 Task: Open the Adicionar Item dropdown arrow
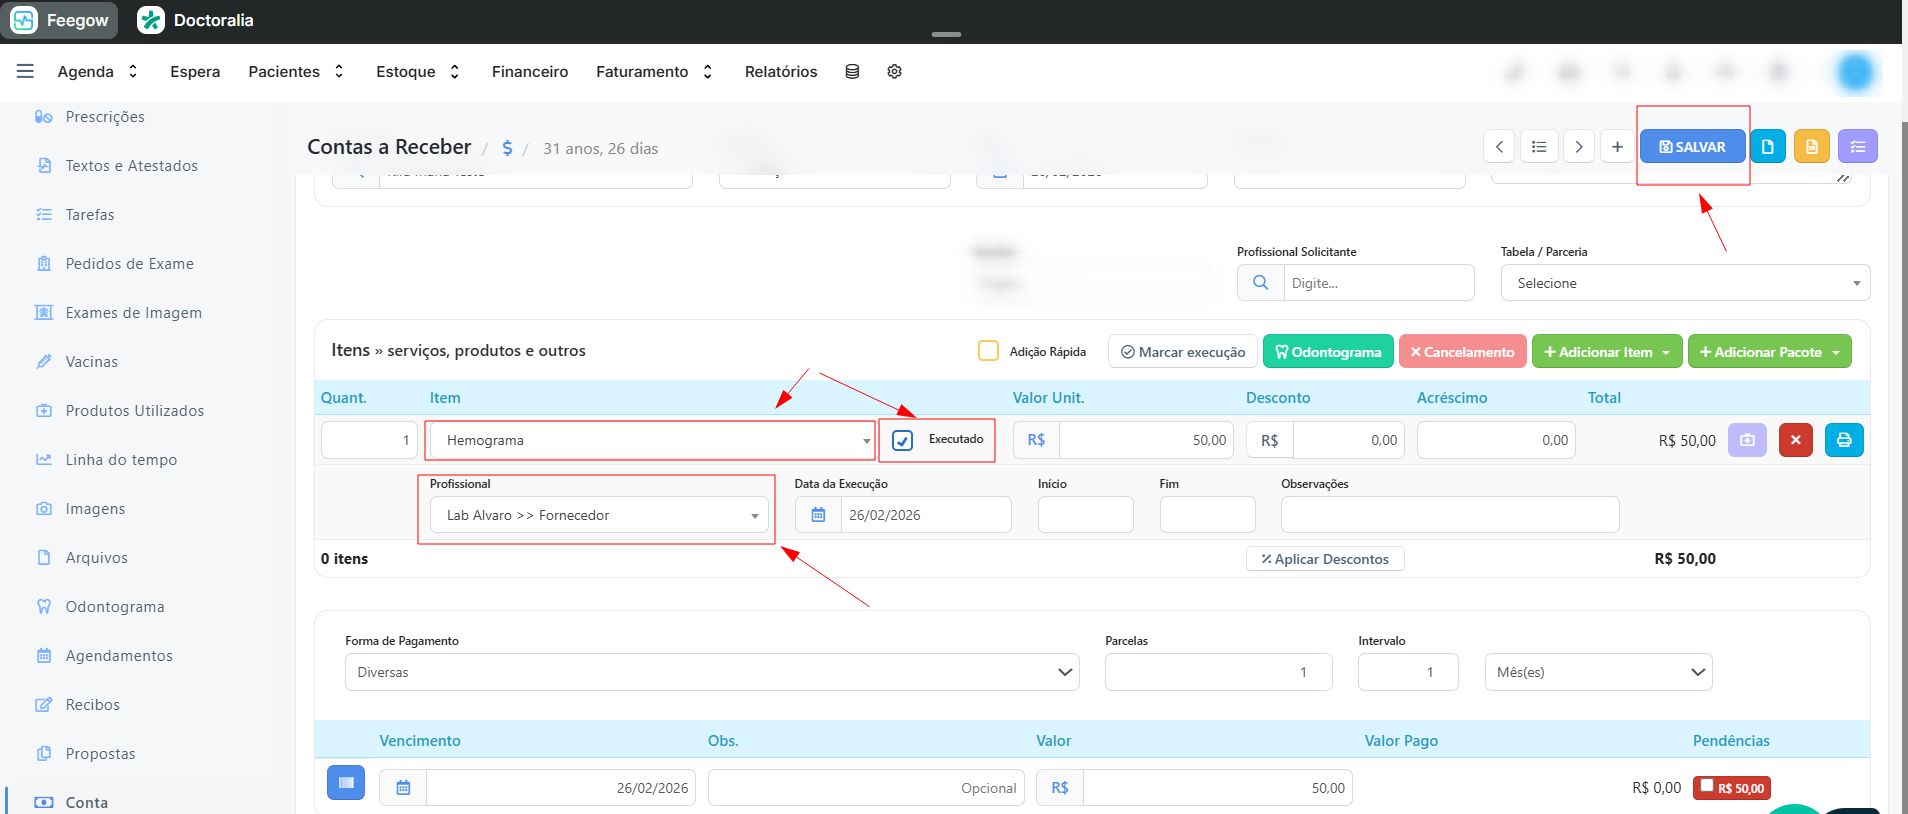pos(1666,352)
